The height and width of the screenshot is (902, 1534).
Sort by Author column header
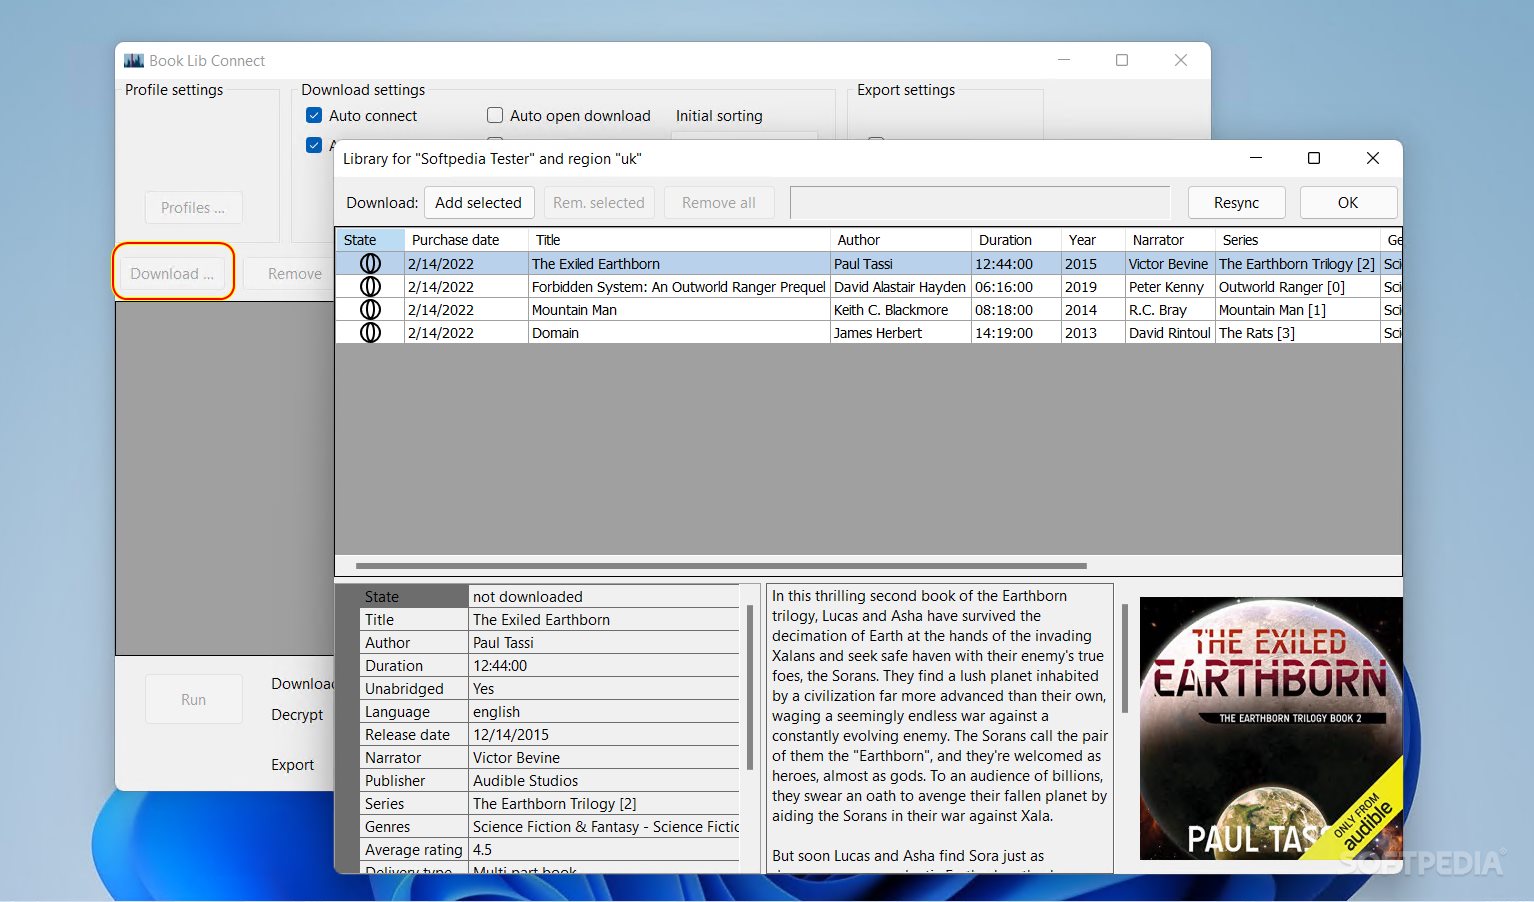901,240
